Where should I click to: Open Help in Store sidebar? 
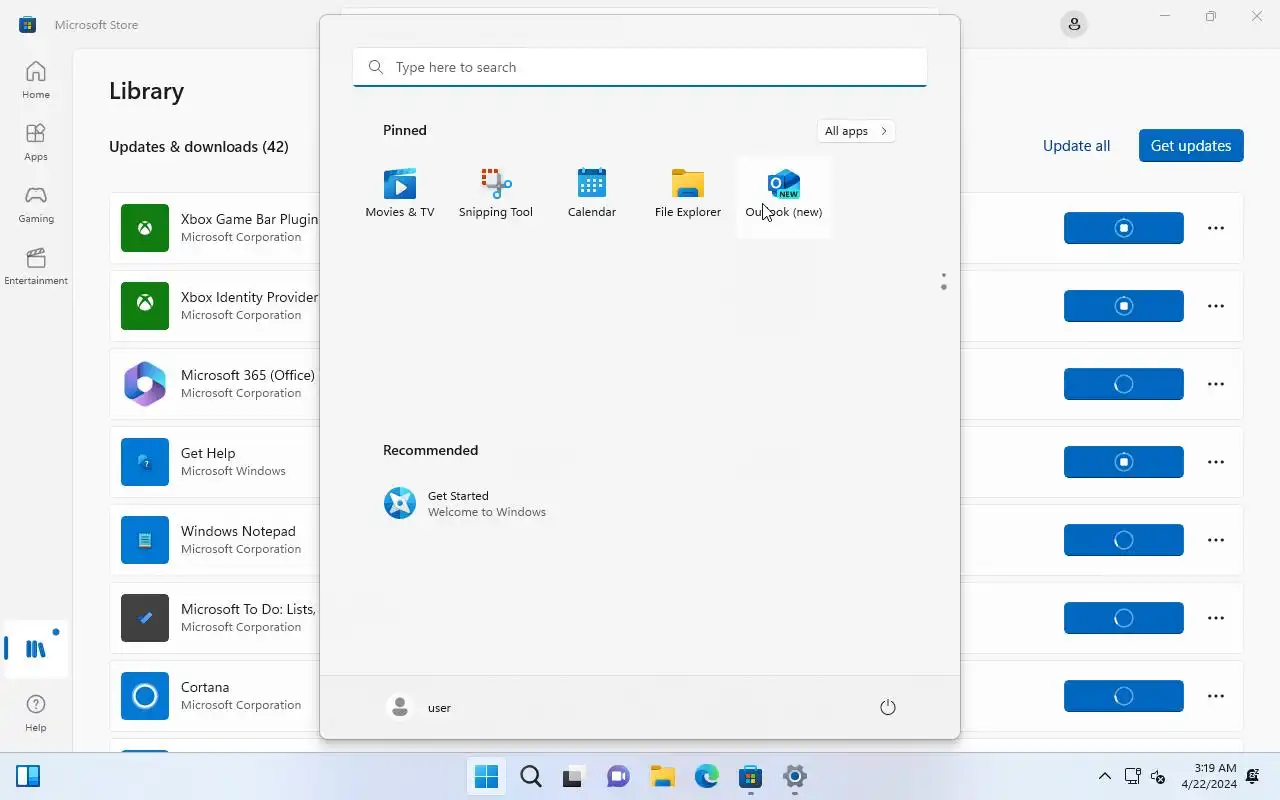tap(36, 713)
